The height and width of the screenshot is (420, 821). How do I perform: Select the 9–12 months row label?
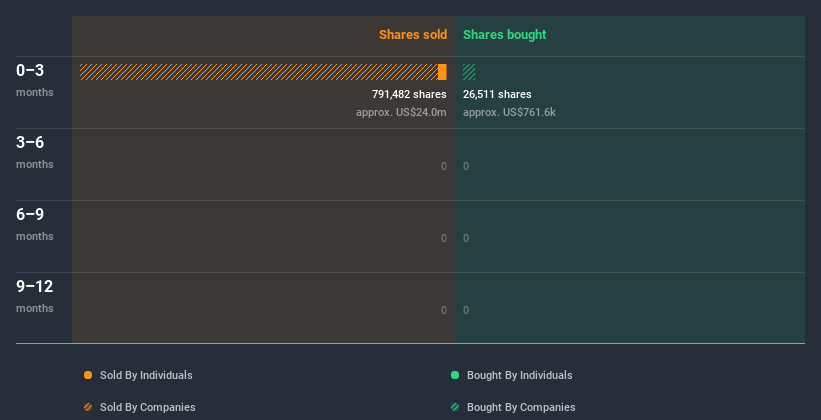point(35,296)
